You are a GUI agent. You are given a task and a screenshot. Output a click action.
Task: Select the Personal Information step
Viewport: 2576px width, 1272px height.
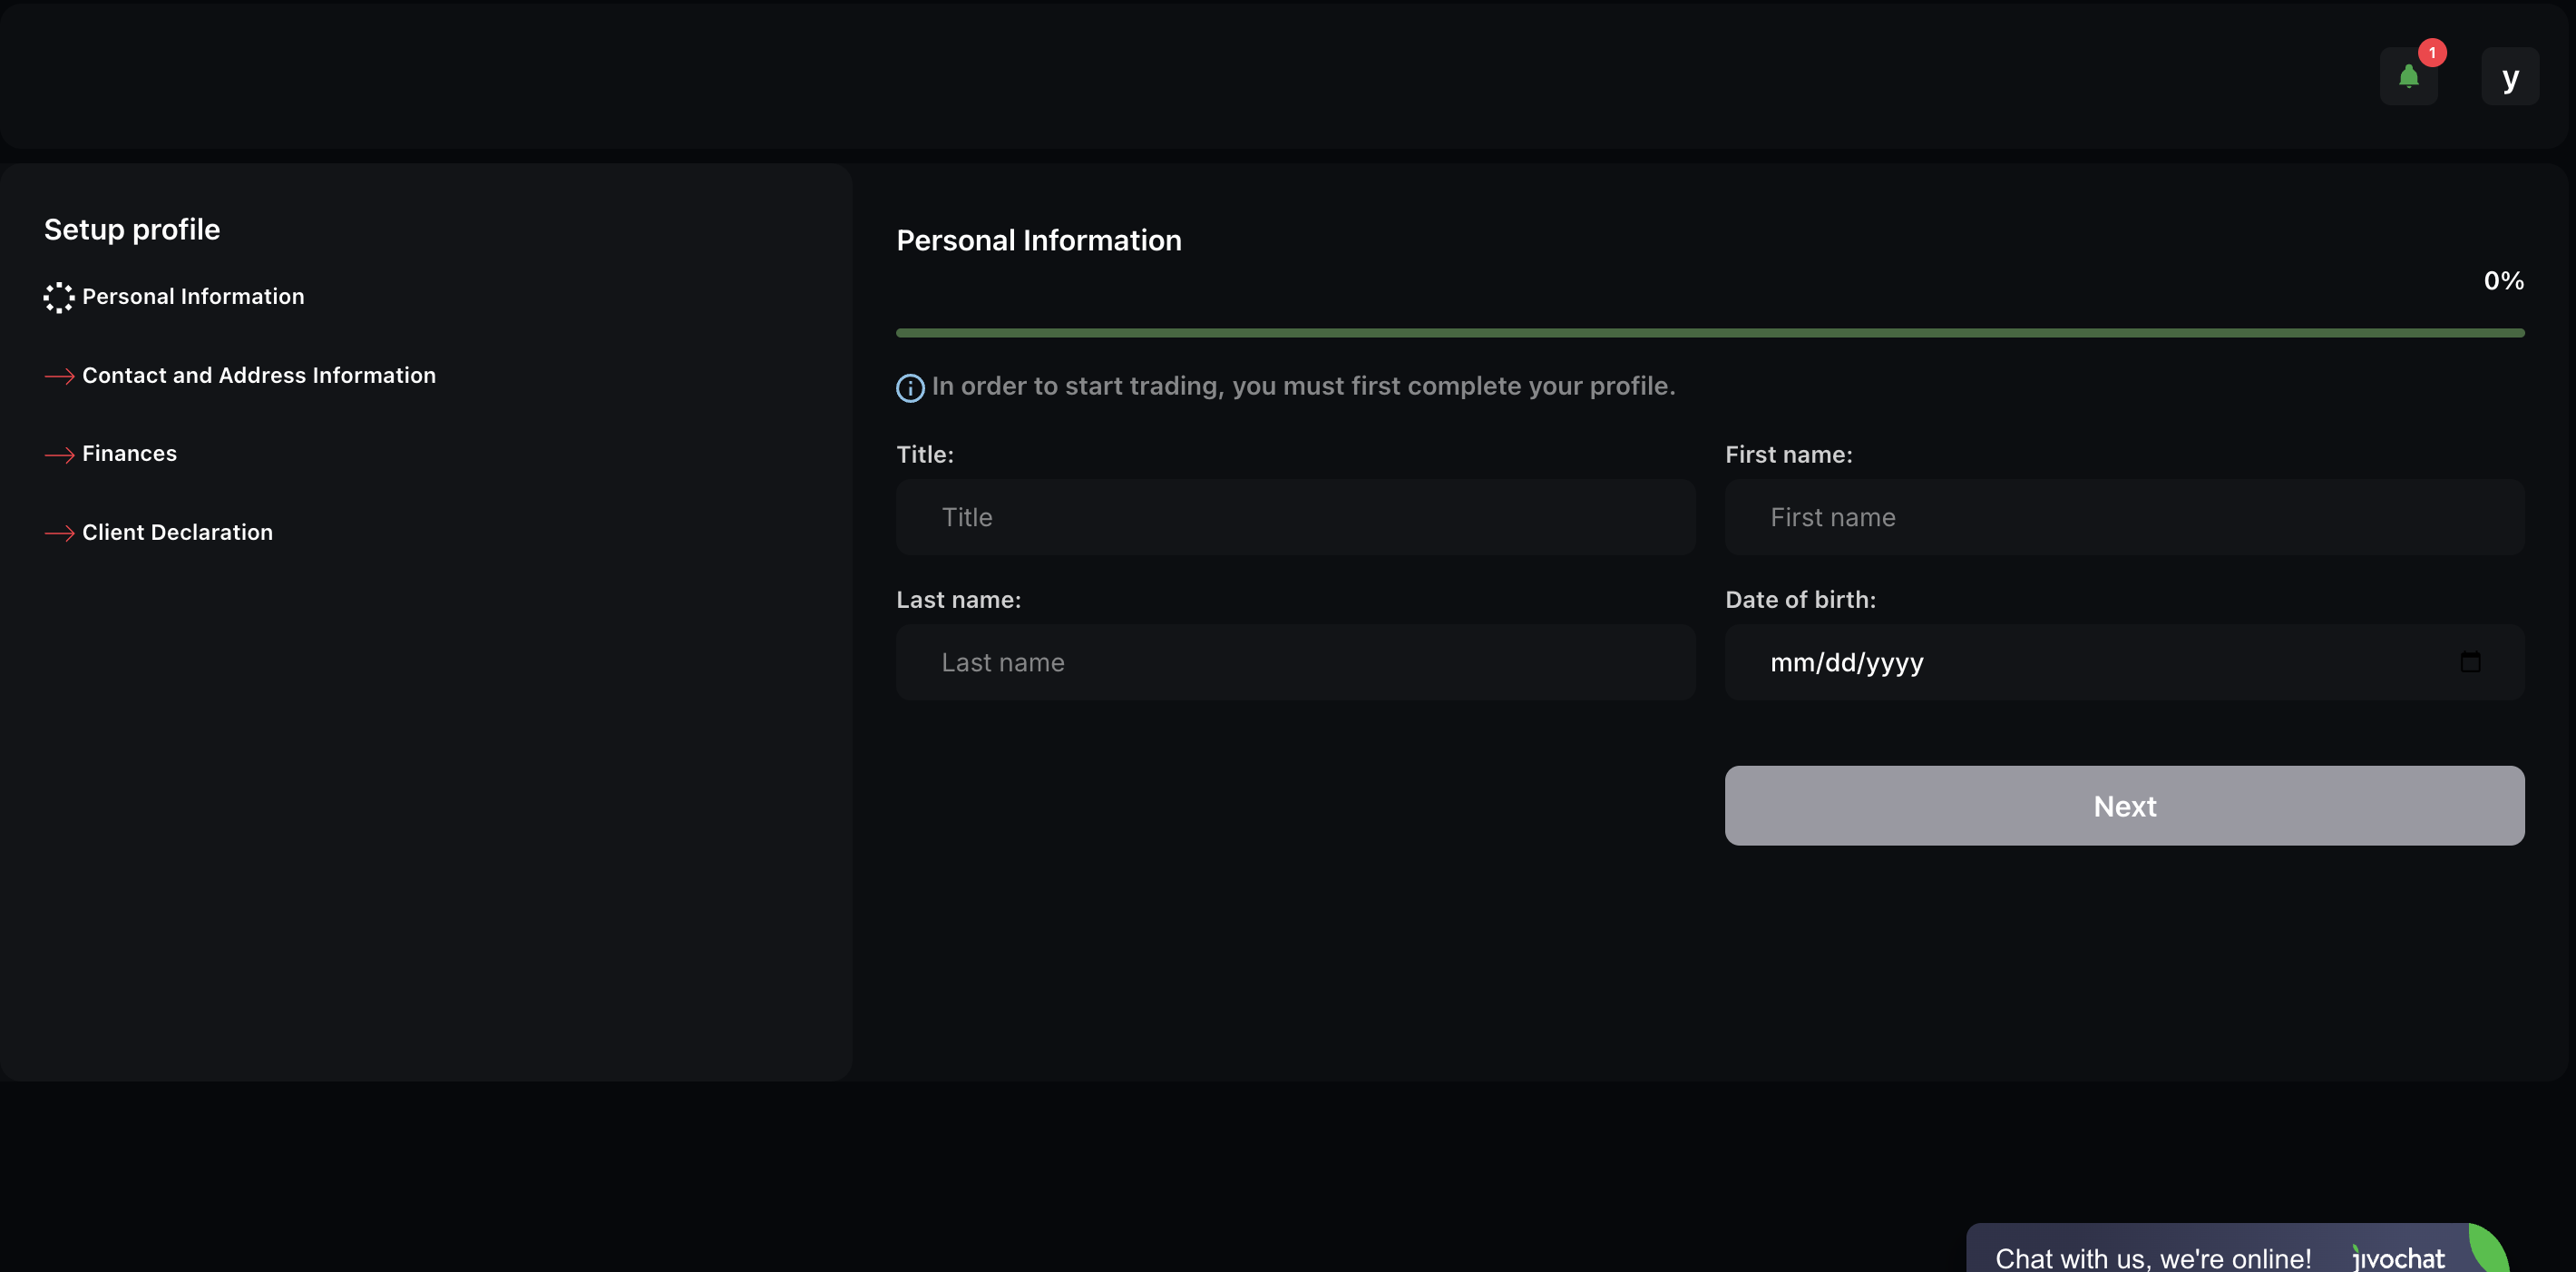[x=192, y=296]
